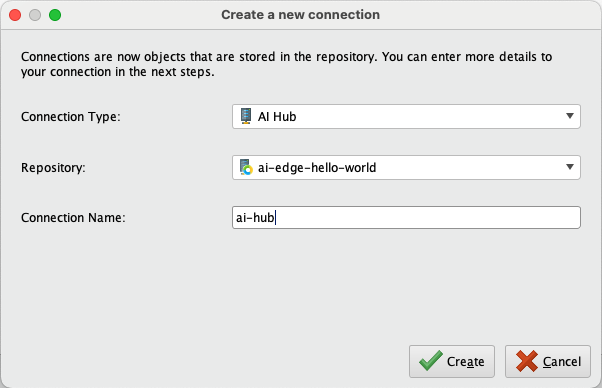Click the ai-edge-hello-world repository icon
Screen dimensions: 602x388
tap(246, 167)
